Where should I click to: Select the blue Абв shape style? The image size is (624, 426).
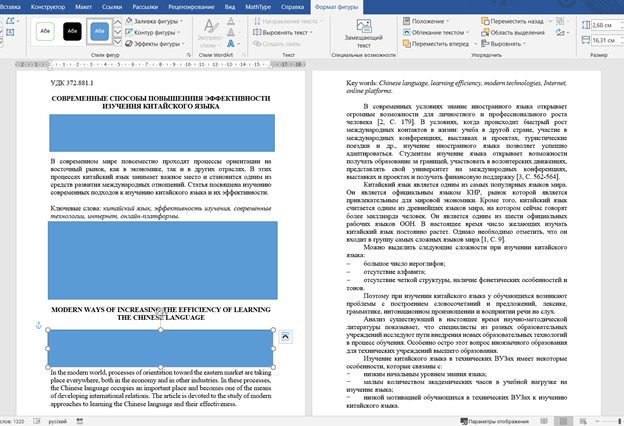pos(99,31)
